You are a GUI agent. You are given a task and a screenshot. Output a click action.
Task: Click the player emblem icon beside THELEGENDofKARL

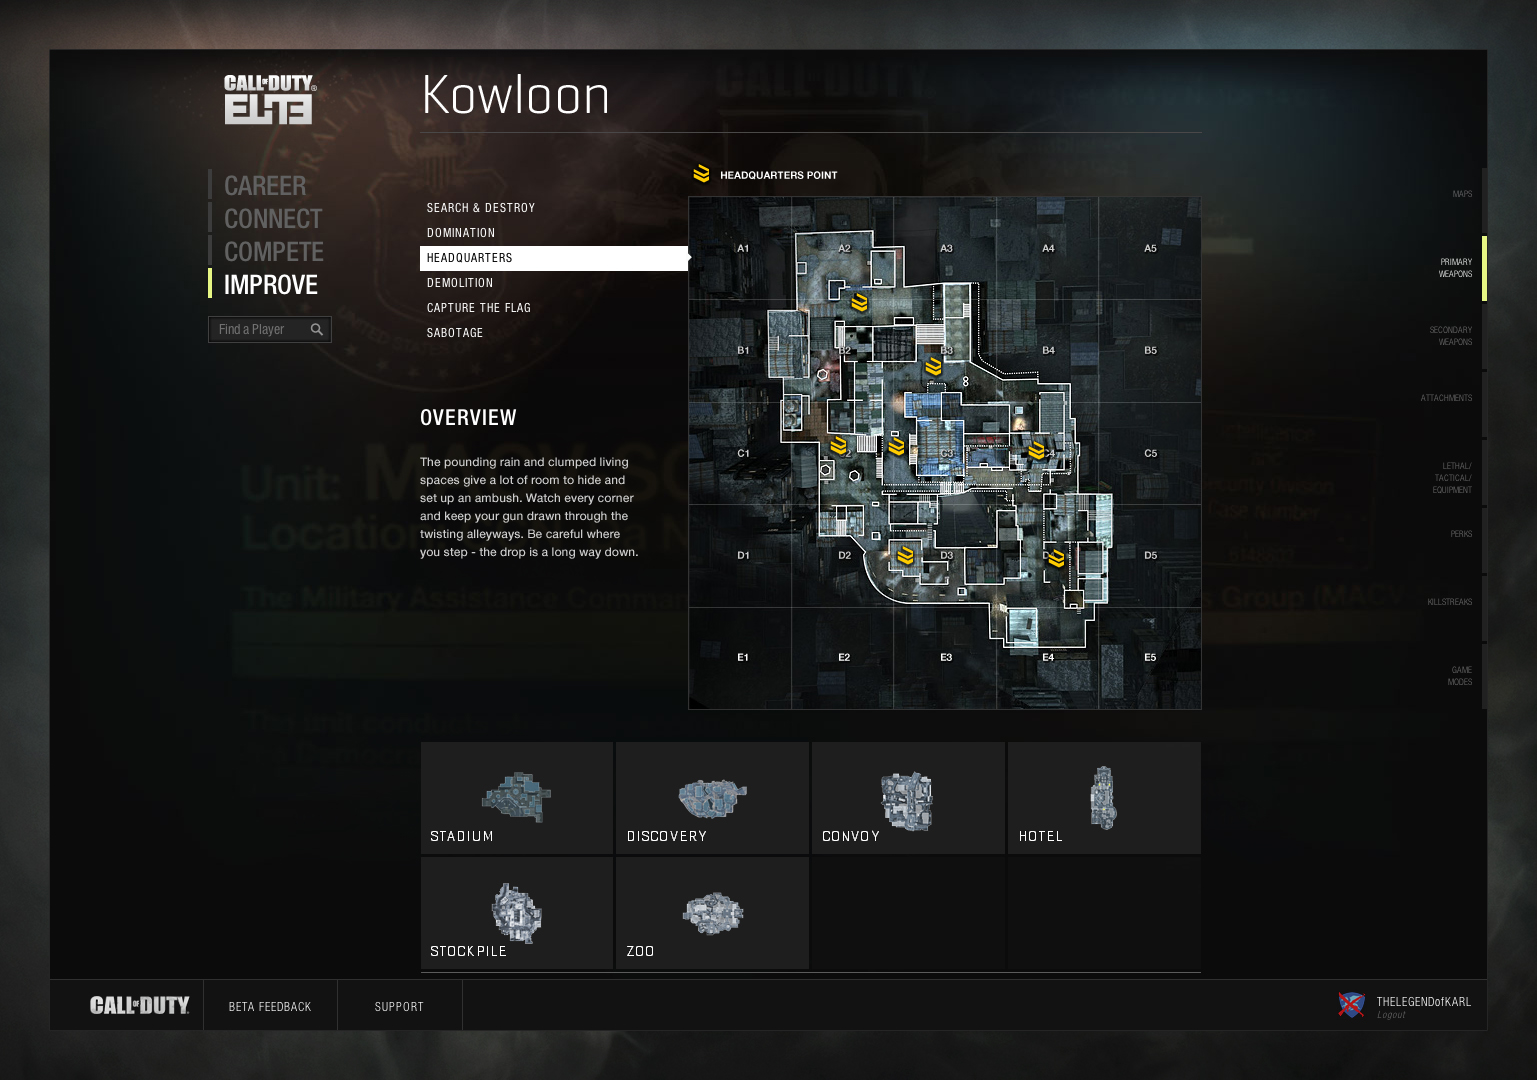[x=1351, y=1005]
